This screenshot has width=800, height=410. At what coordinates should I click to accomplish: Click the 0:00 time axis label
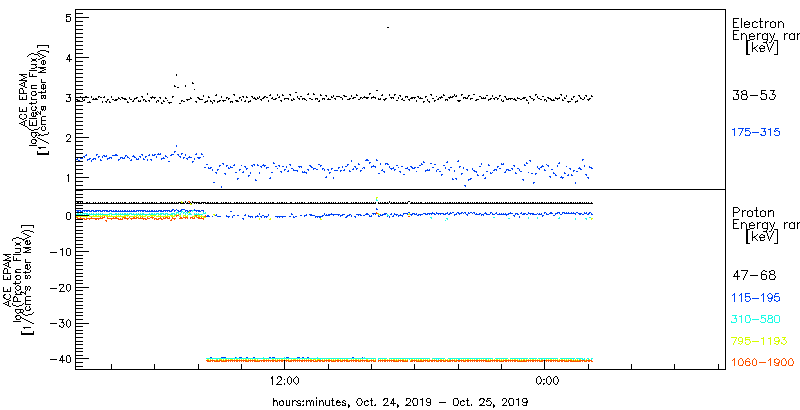pyautogui.click(x=545, y=381)
